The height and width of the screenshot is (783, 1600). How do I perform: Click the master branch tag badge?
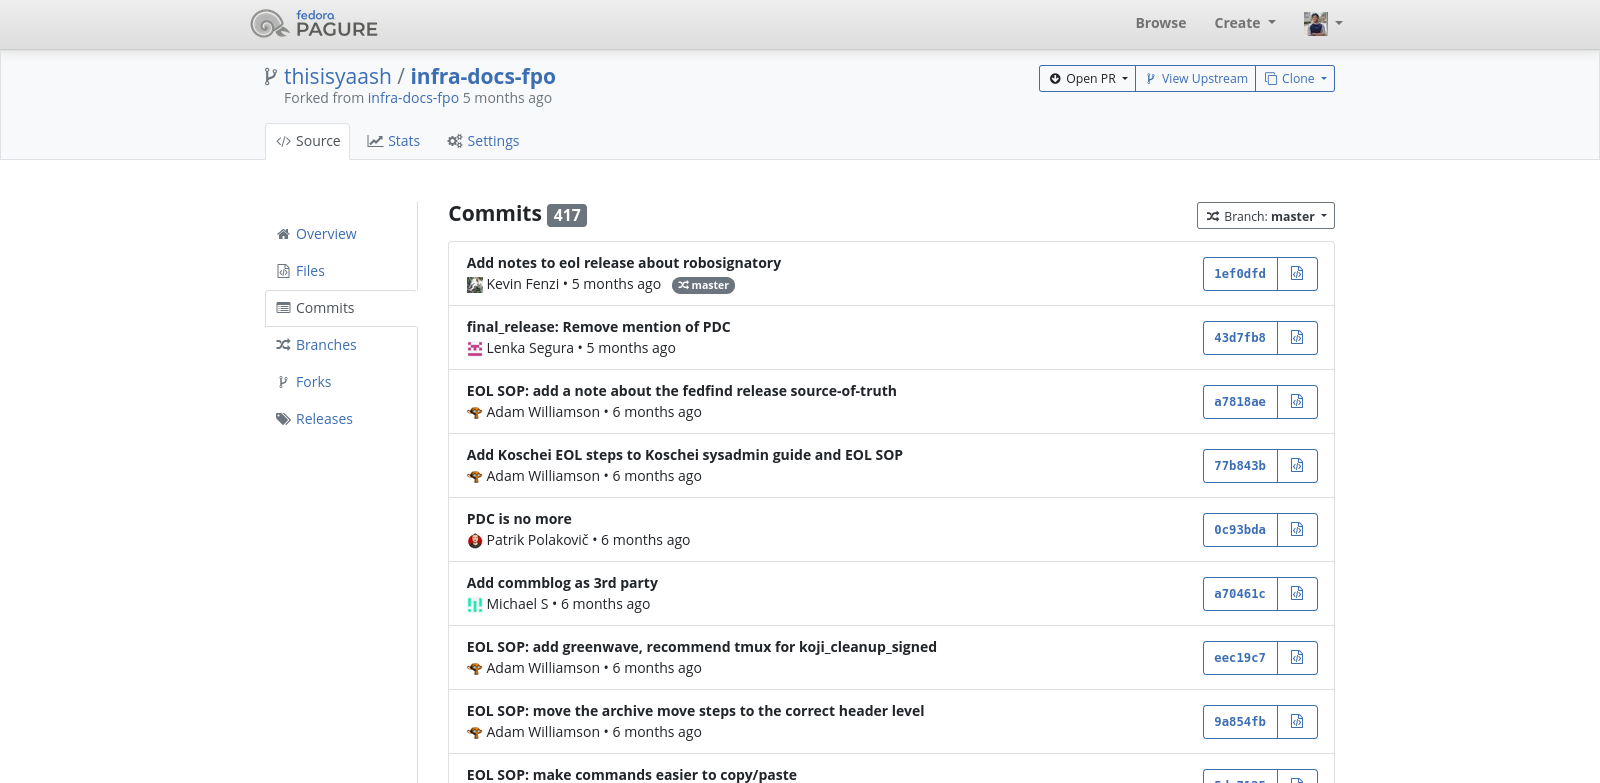[703, 285]
